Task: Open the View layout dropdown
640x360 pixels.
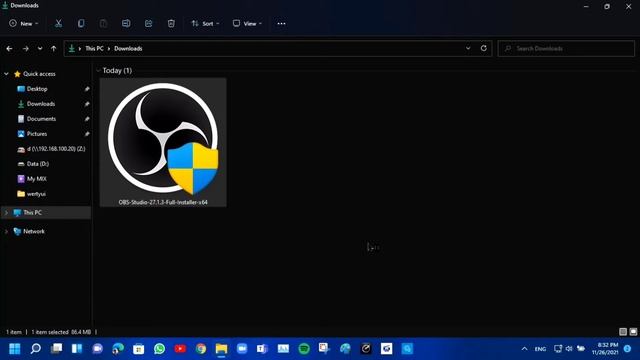Action: pos(247,24)
